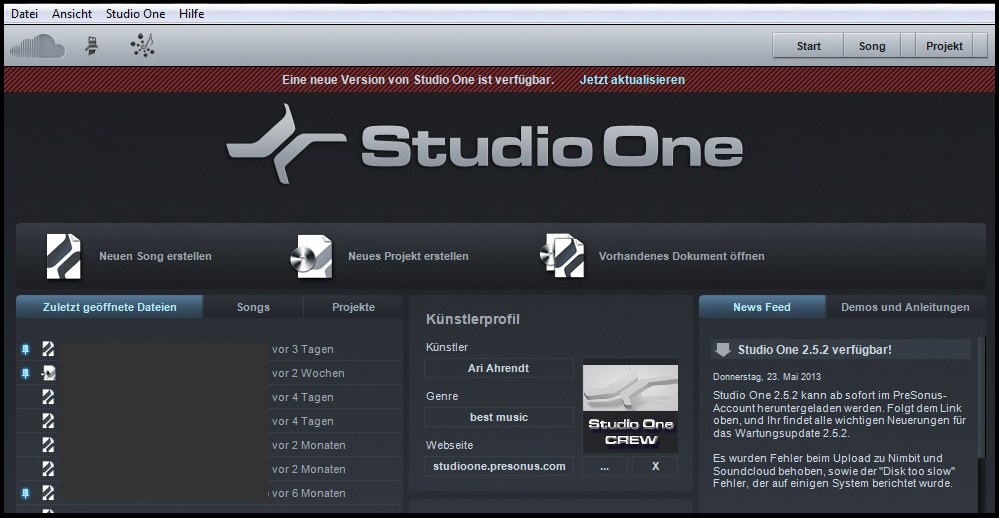The height and width of the screenshot is (518, 999).
Task: Open the Ansicht menu
Action: click(72, 13)
